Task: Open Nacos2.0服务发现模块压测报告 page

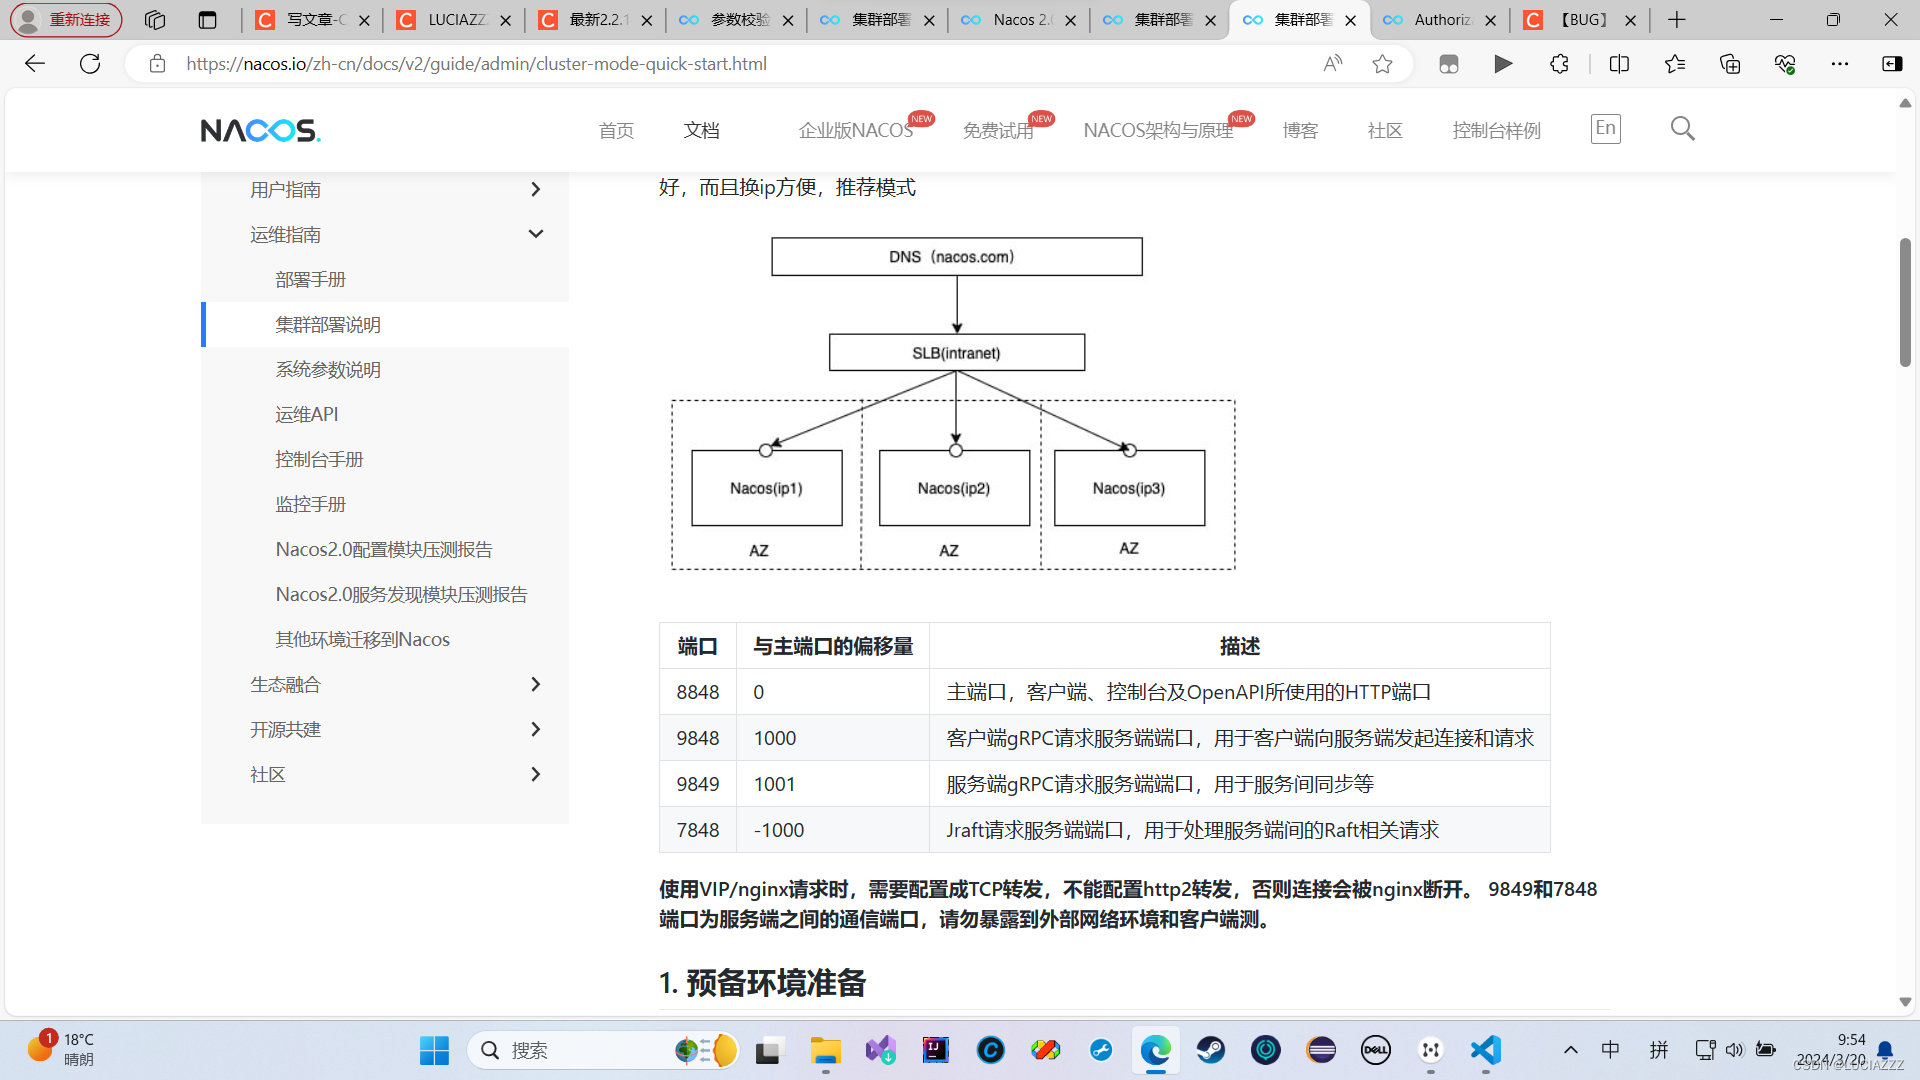Action: 401,594
